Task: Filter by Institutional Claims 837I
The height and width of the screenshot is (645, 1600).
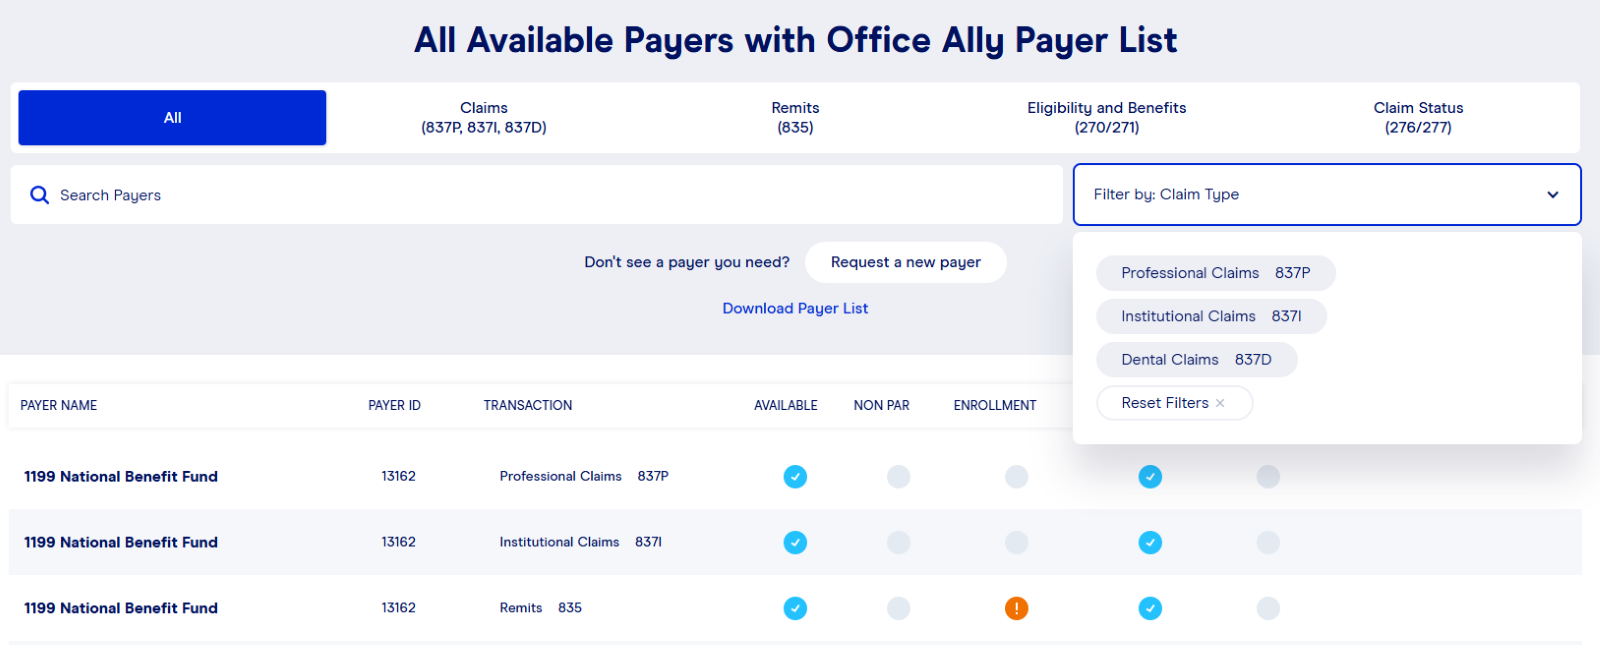Action: tap(1211, 316)
